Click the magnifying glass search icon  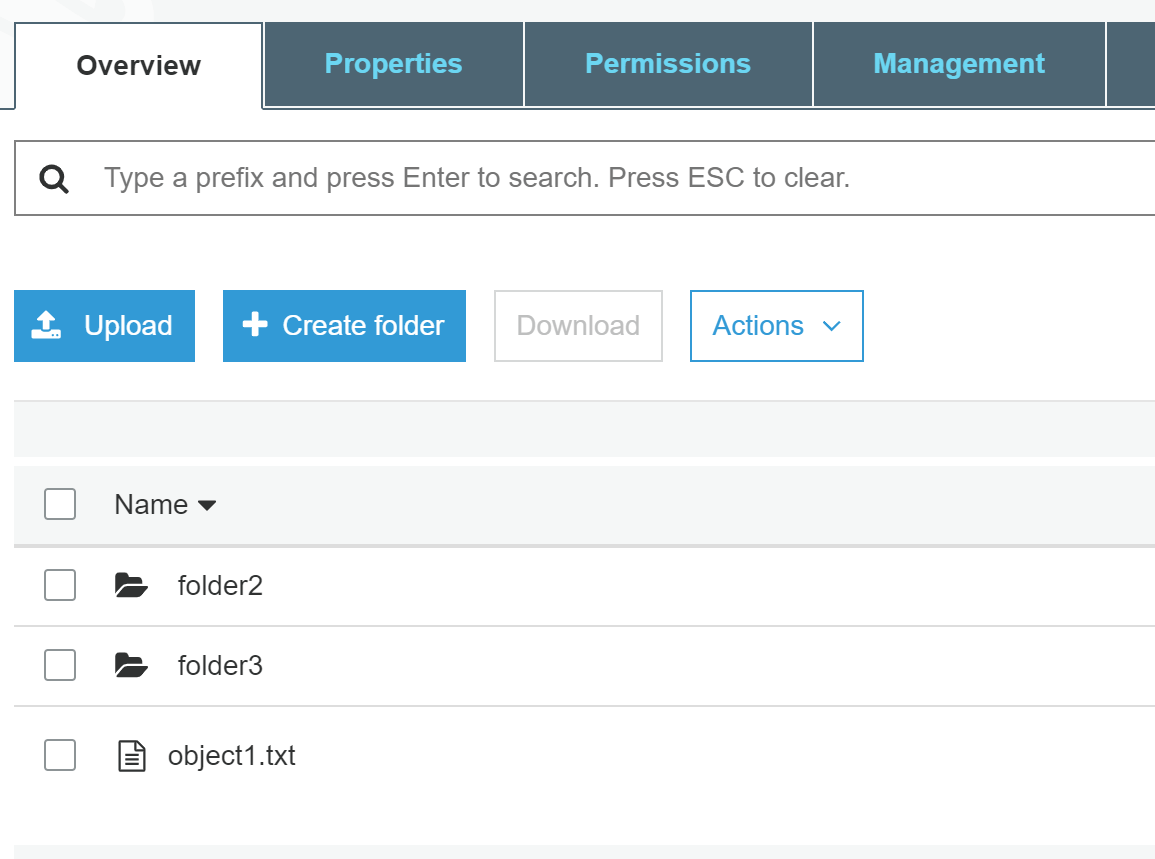pos(54,178)
